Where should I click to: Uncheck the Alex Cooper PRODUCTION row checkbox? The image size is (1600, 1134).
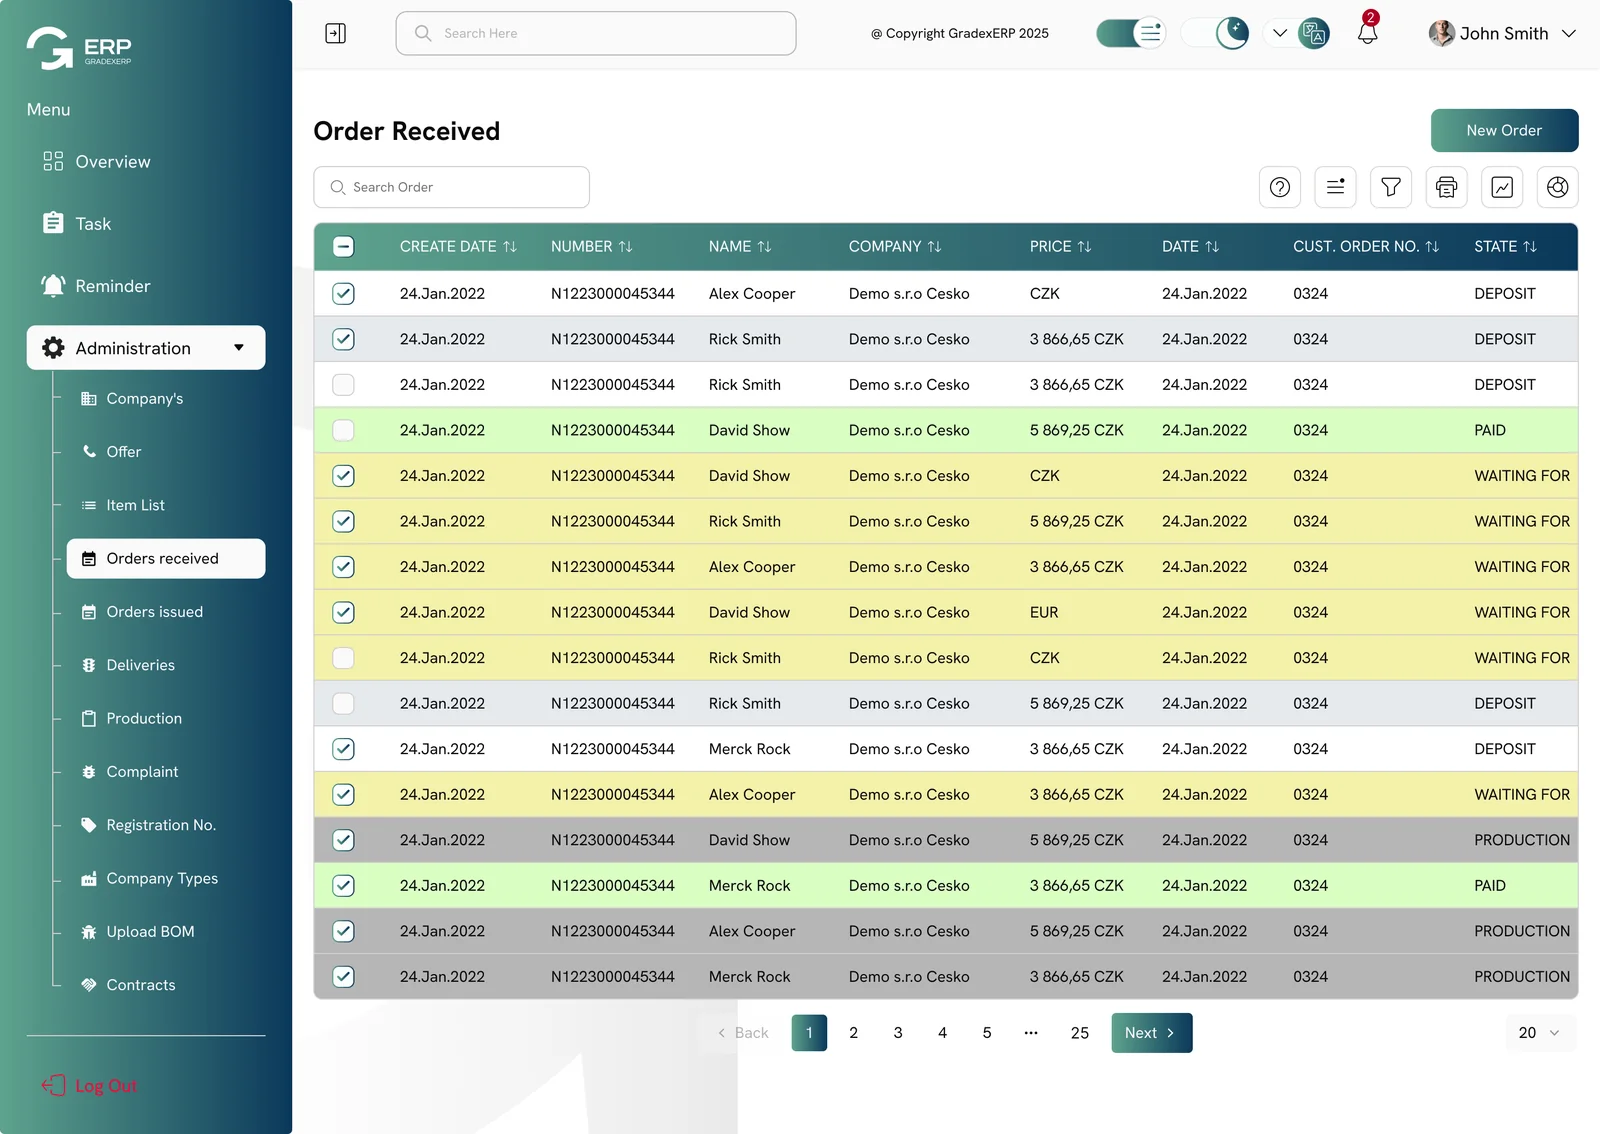[343, 931]
